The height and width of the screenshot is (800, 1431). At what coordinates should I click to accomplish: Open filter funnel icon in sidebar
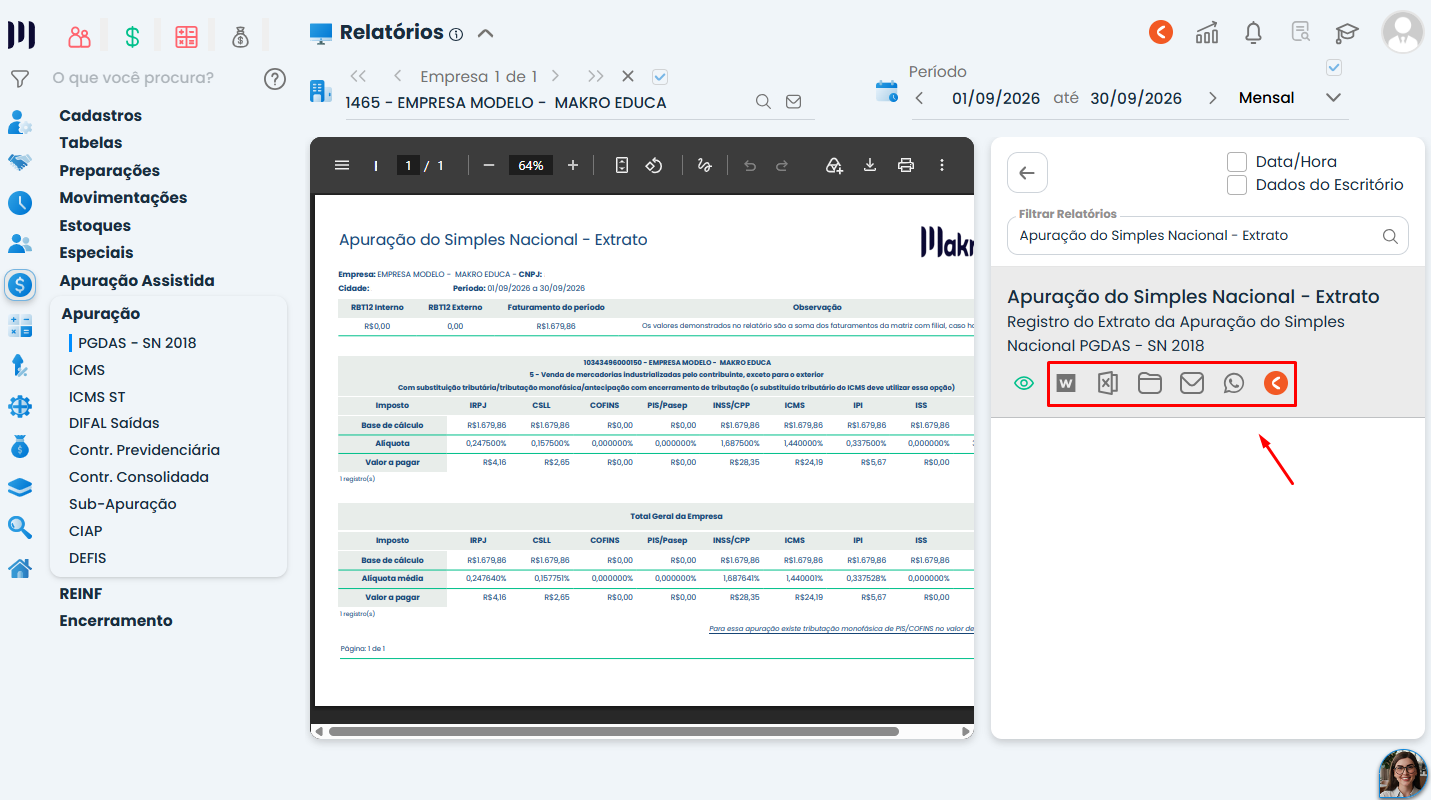[x=19, y=78]
